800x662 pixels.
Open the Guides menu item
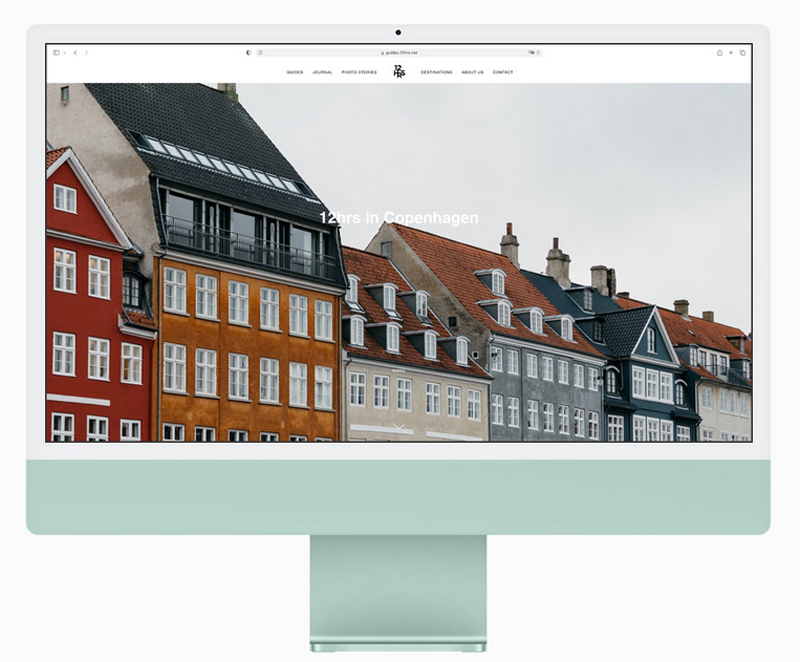coord(295,72)
